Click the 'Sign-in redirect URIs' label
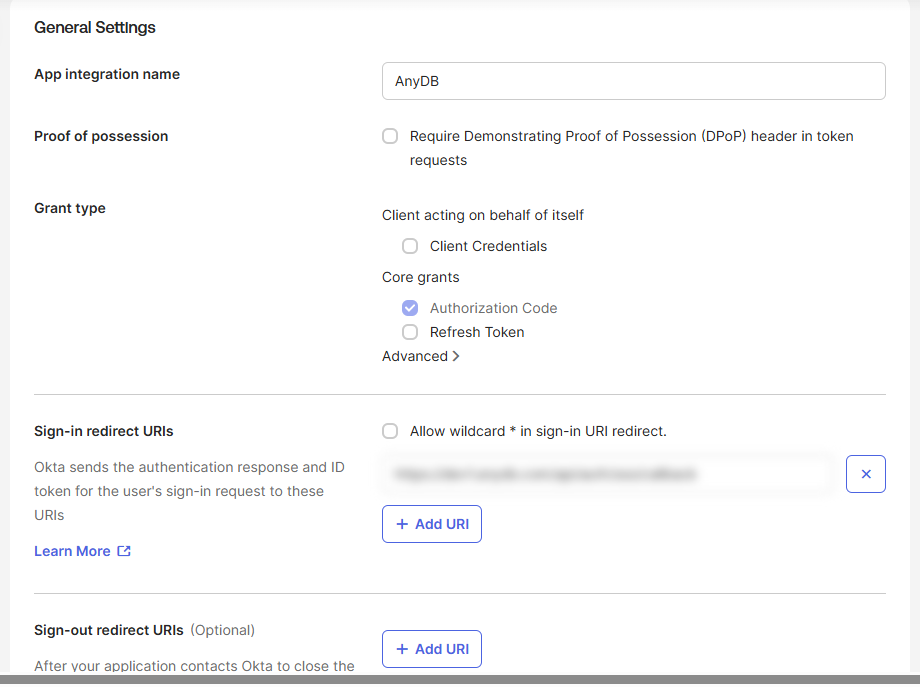This screenshot has width=920, height=687. pos(104,431)
